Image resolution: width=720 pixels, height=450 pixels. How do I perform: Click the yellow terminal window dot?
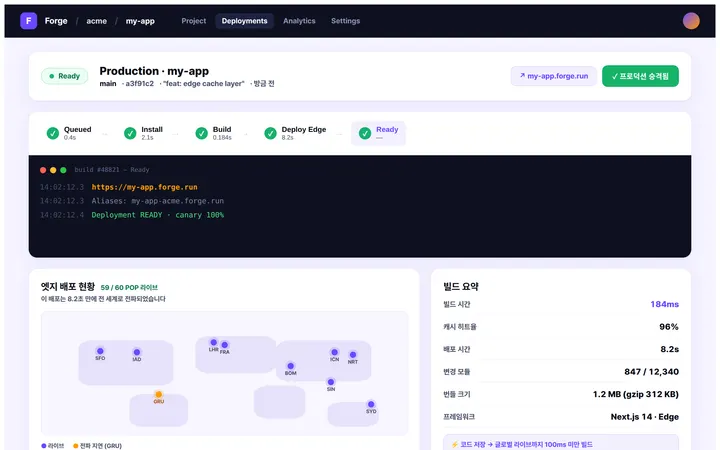(x=53, y=170)
